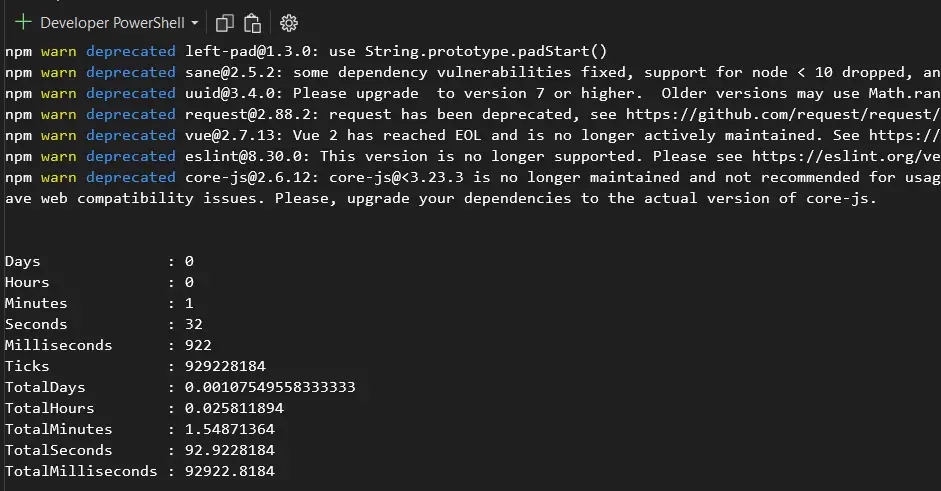Expand the Developer PowerShell dropdown arrow
Viewport: 941px width, 491px height.
(194, 22)
